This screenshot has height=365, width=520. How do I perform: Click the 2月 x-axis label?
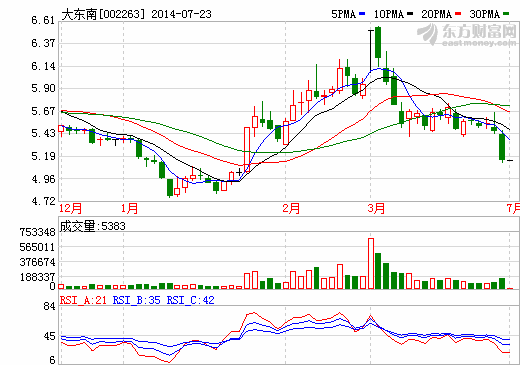pos(291,208)
